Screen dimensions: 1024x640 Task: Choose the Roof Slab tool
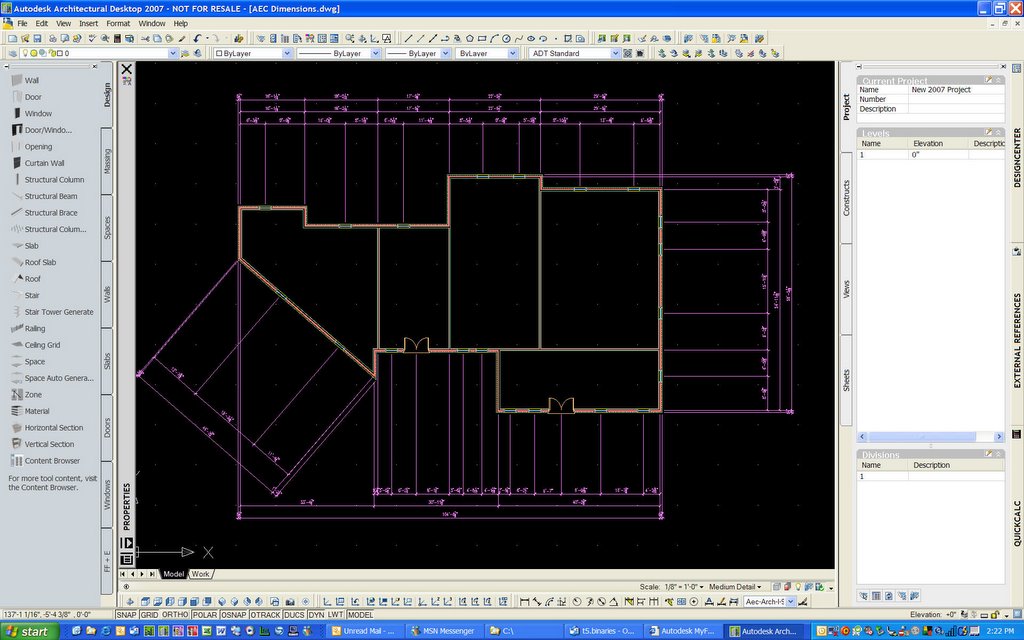coord(40,262)
